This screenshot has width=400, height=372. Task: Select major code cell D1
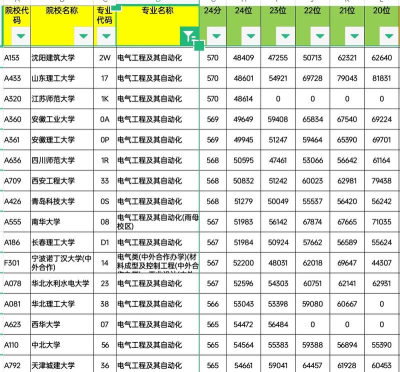[105, 242]
